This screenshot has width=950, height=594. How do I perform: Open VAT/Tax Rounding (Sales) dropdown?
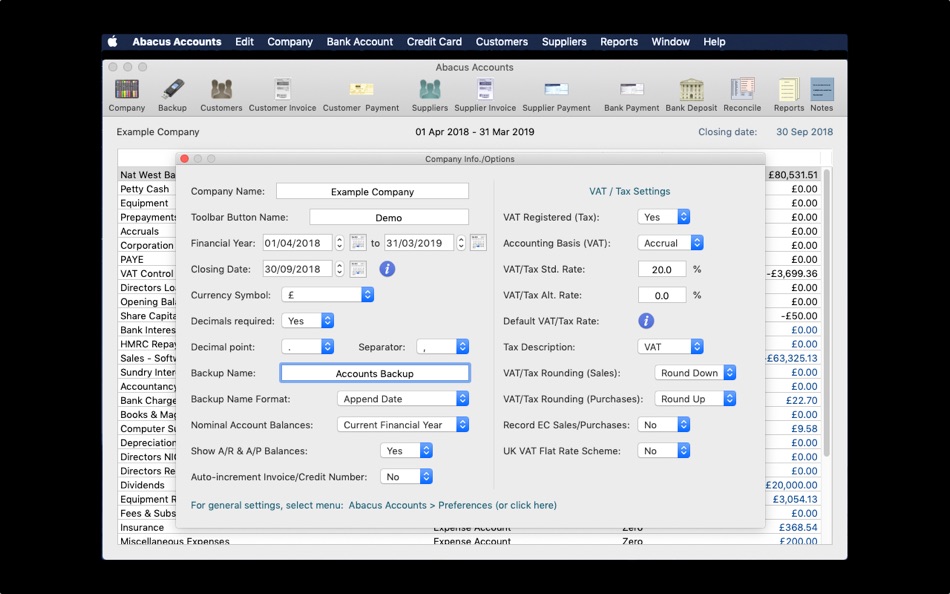(x=696, y=373)
